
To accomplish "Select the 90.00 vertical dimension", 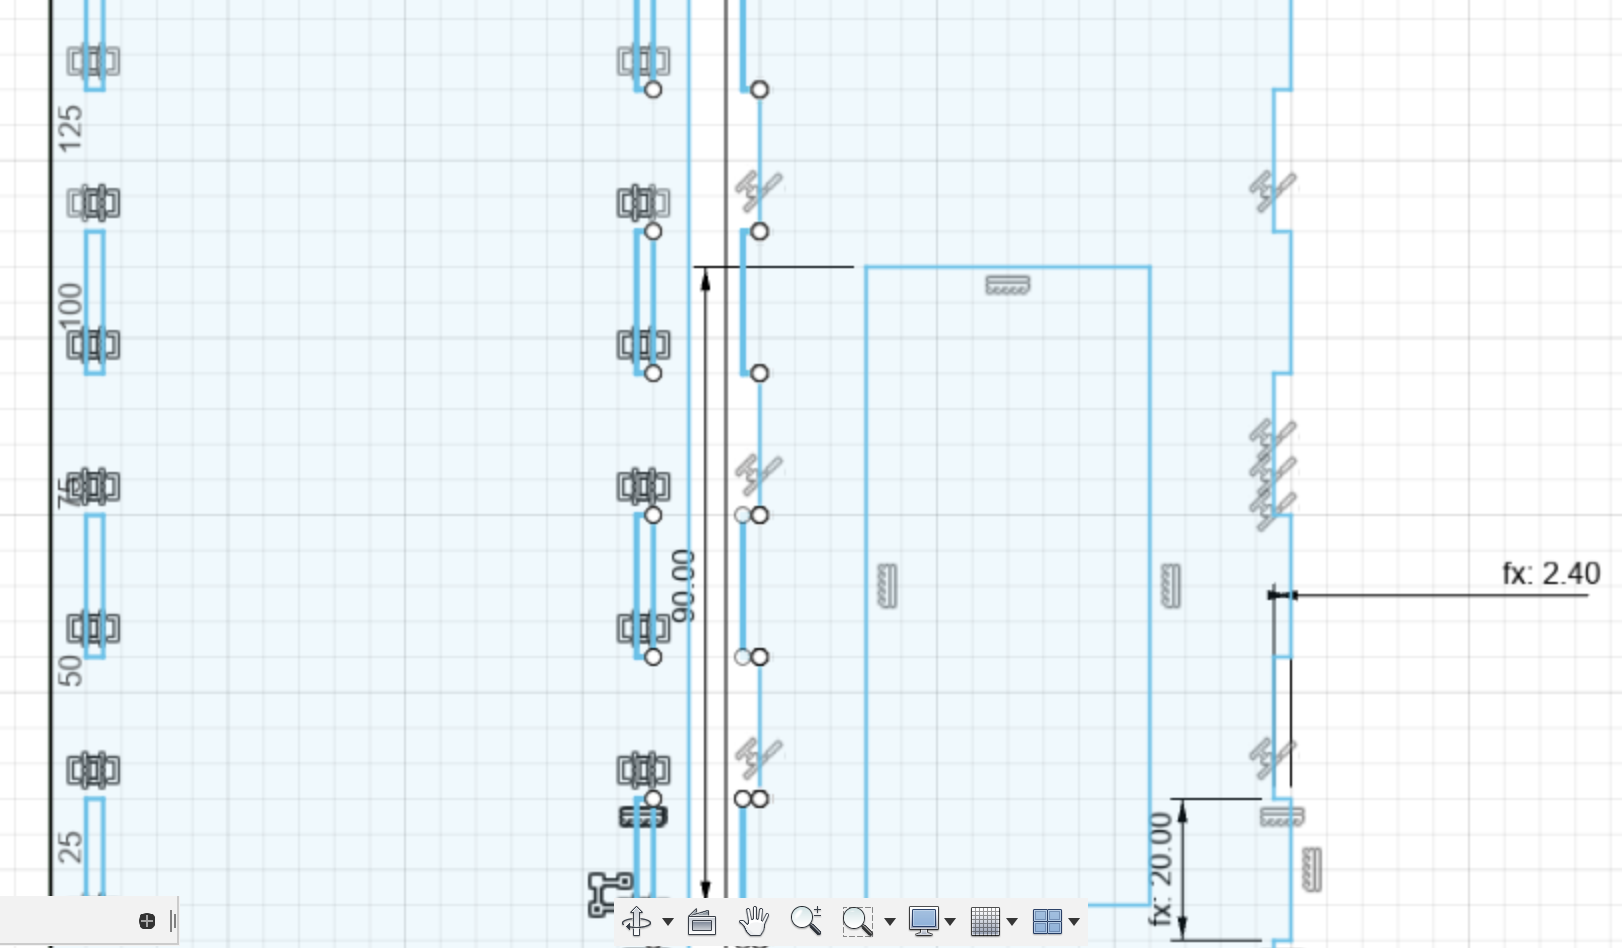I will 683,585.
